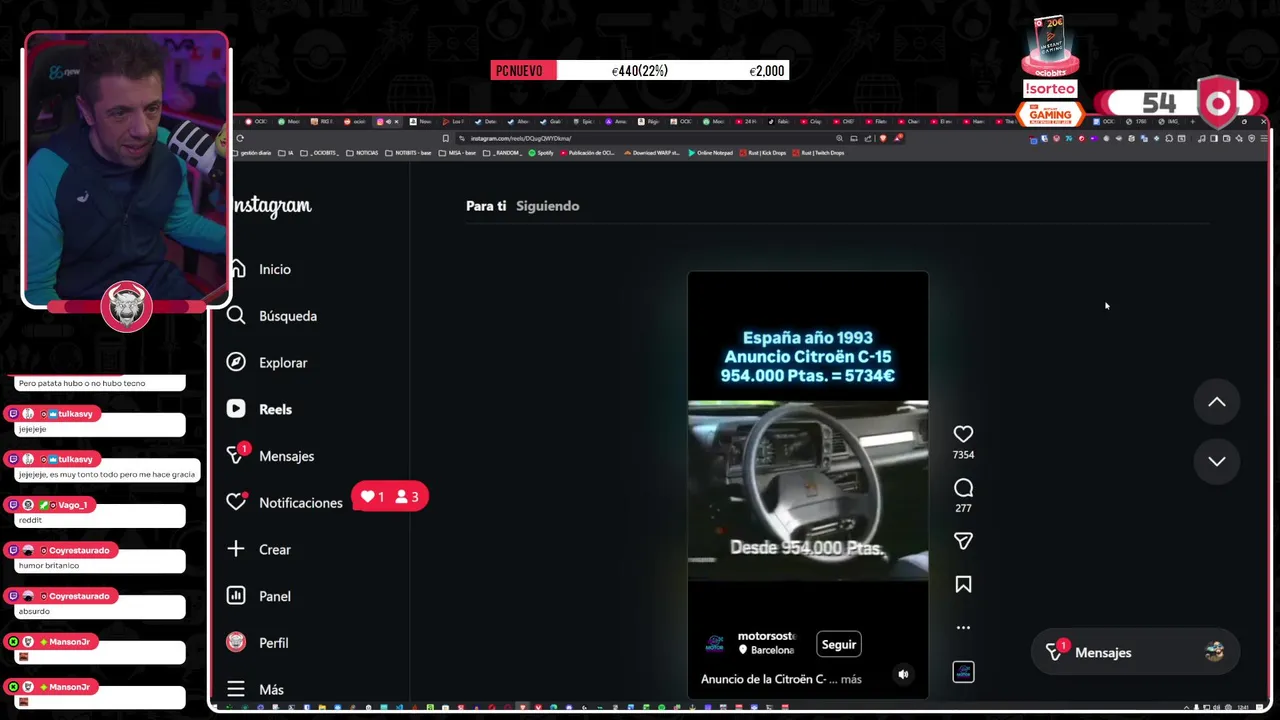The width and height of the screenshot is (1280, 720).
Task: Open a new browser tab with plus
Action: (x=1192, y=122)
